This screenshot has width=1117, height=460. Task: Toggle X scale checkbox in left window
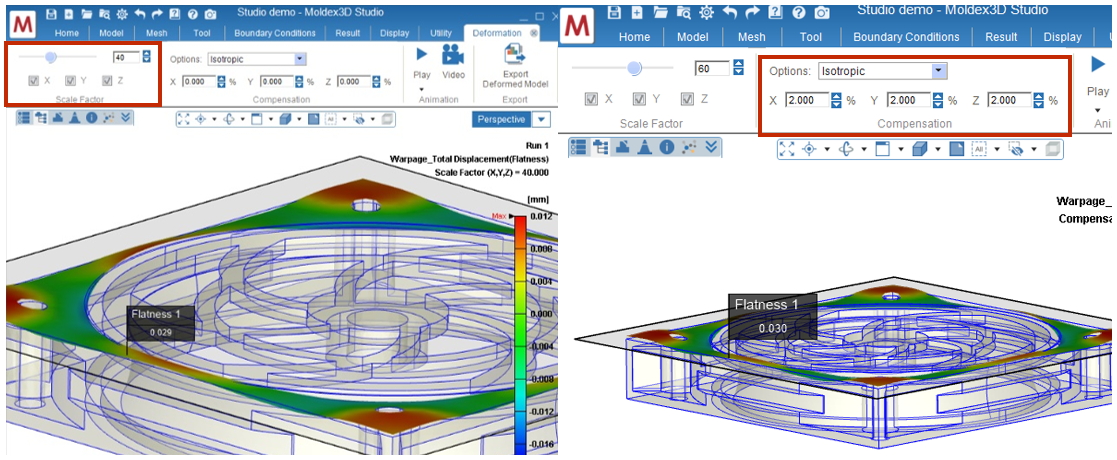(x=33, y=81)
